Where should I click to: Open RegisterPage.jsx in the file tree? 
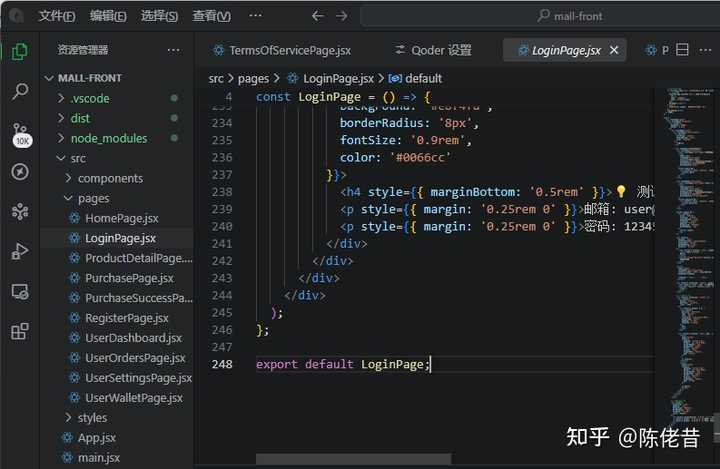[126, 318]
